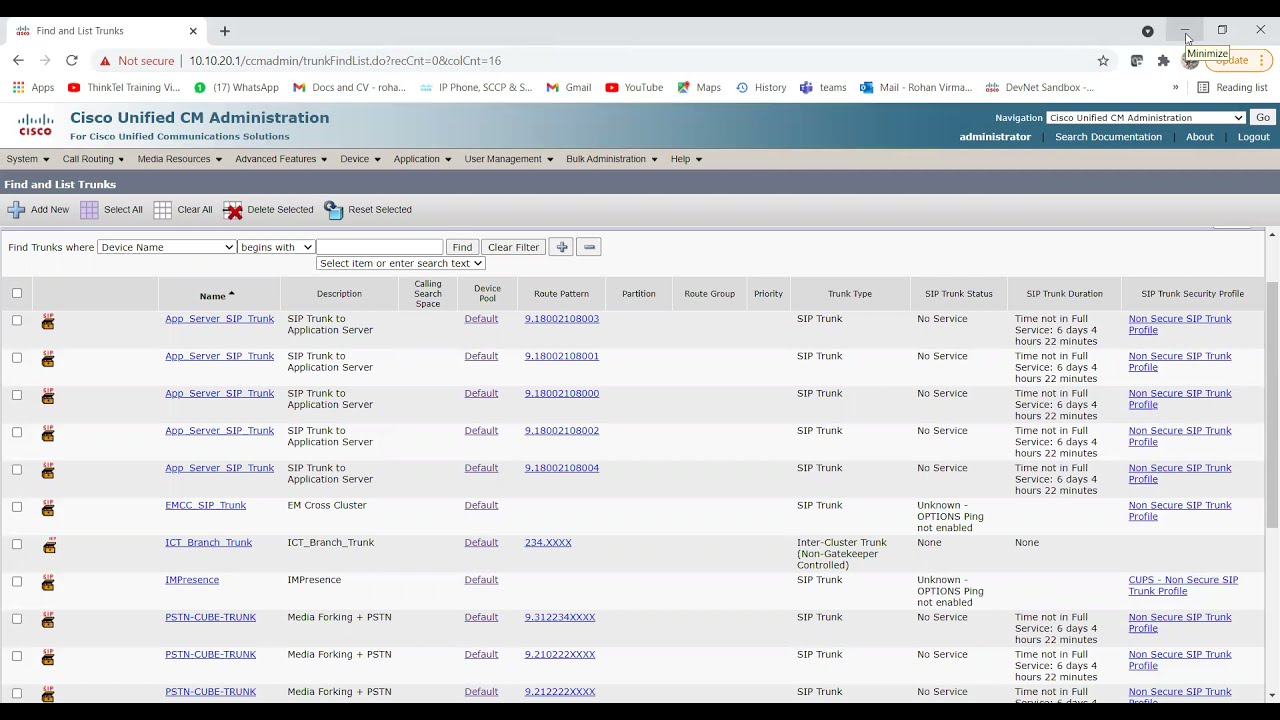Open the Device menu
Screen dimensions: 1280x720
(x=360, y=159)
